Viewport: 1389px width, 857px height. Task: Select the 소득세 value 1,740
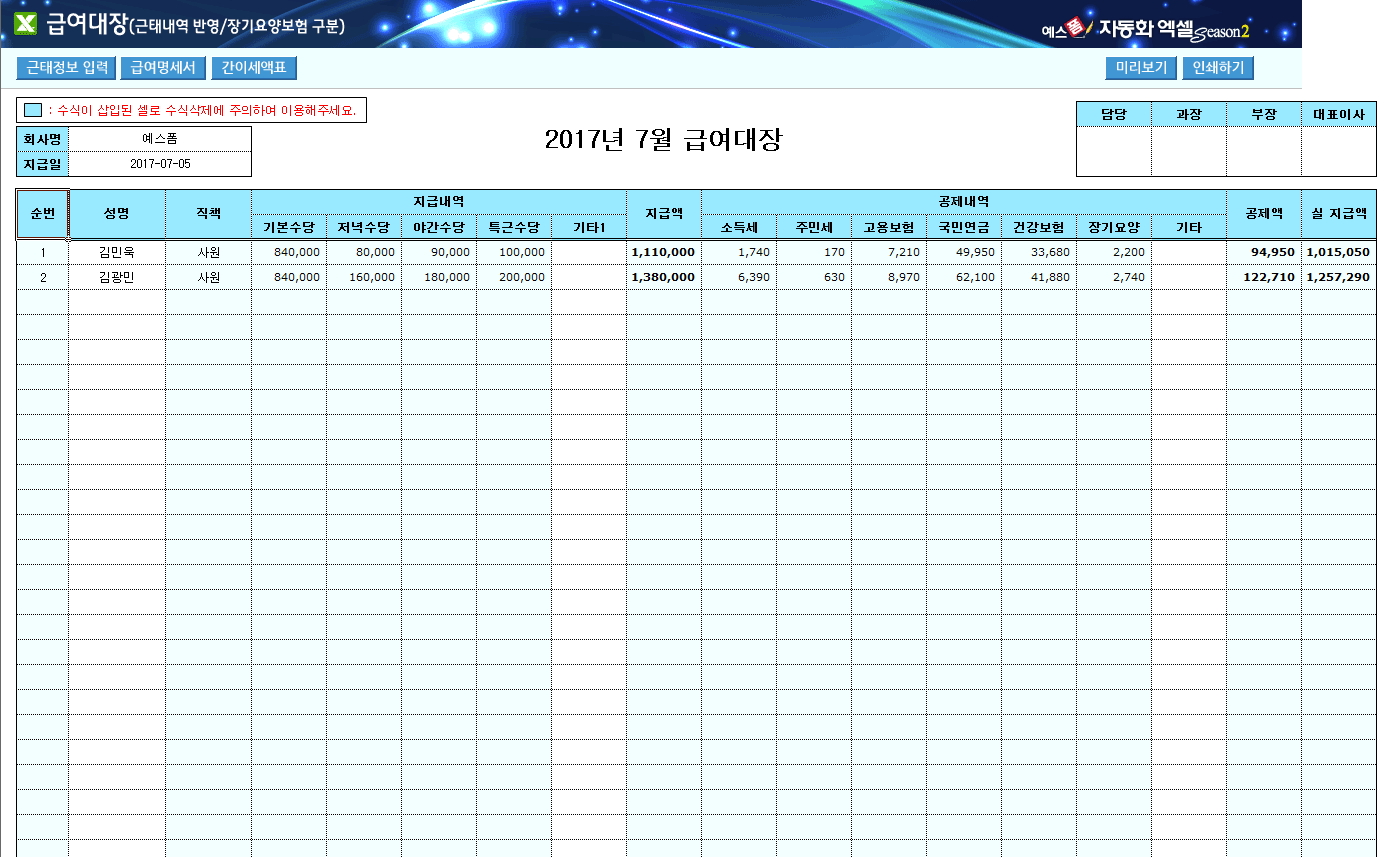(739, 252)
